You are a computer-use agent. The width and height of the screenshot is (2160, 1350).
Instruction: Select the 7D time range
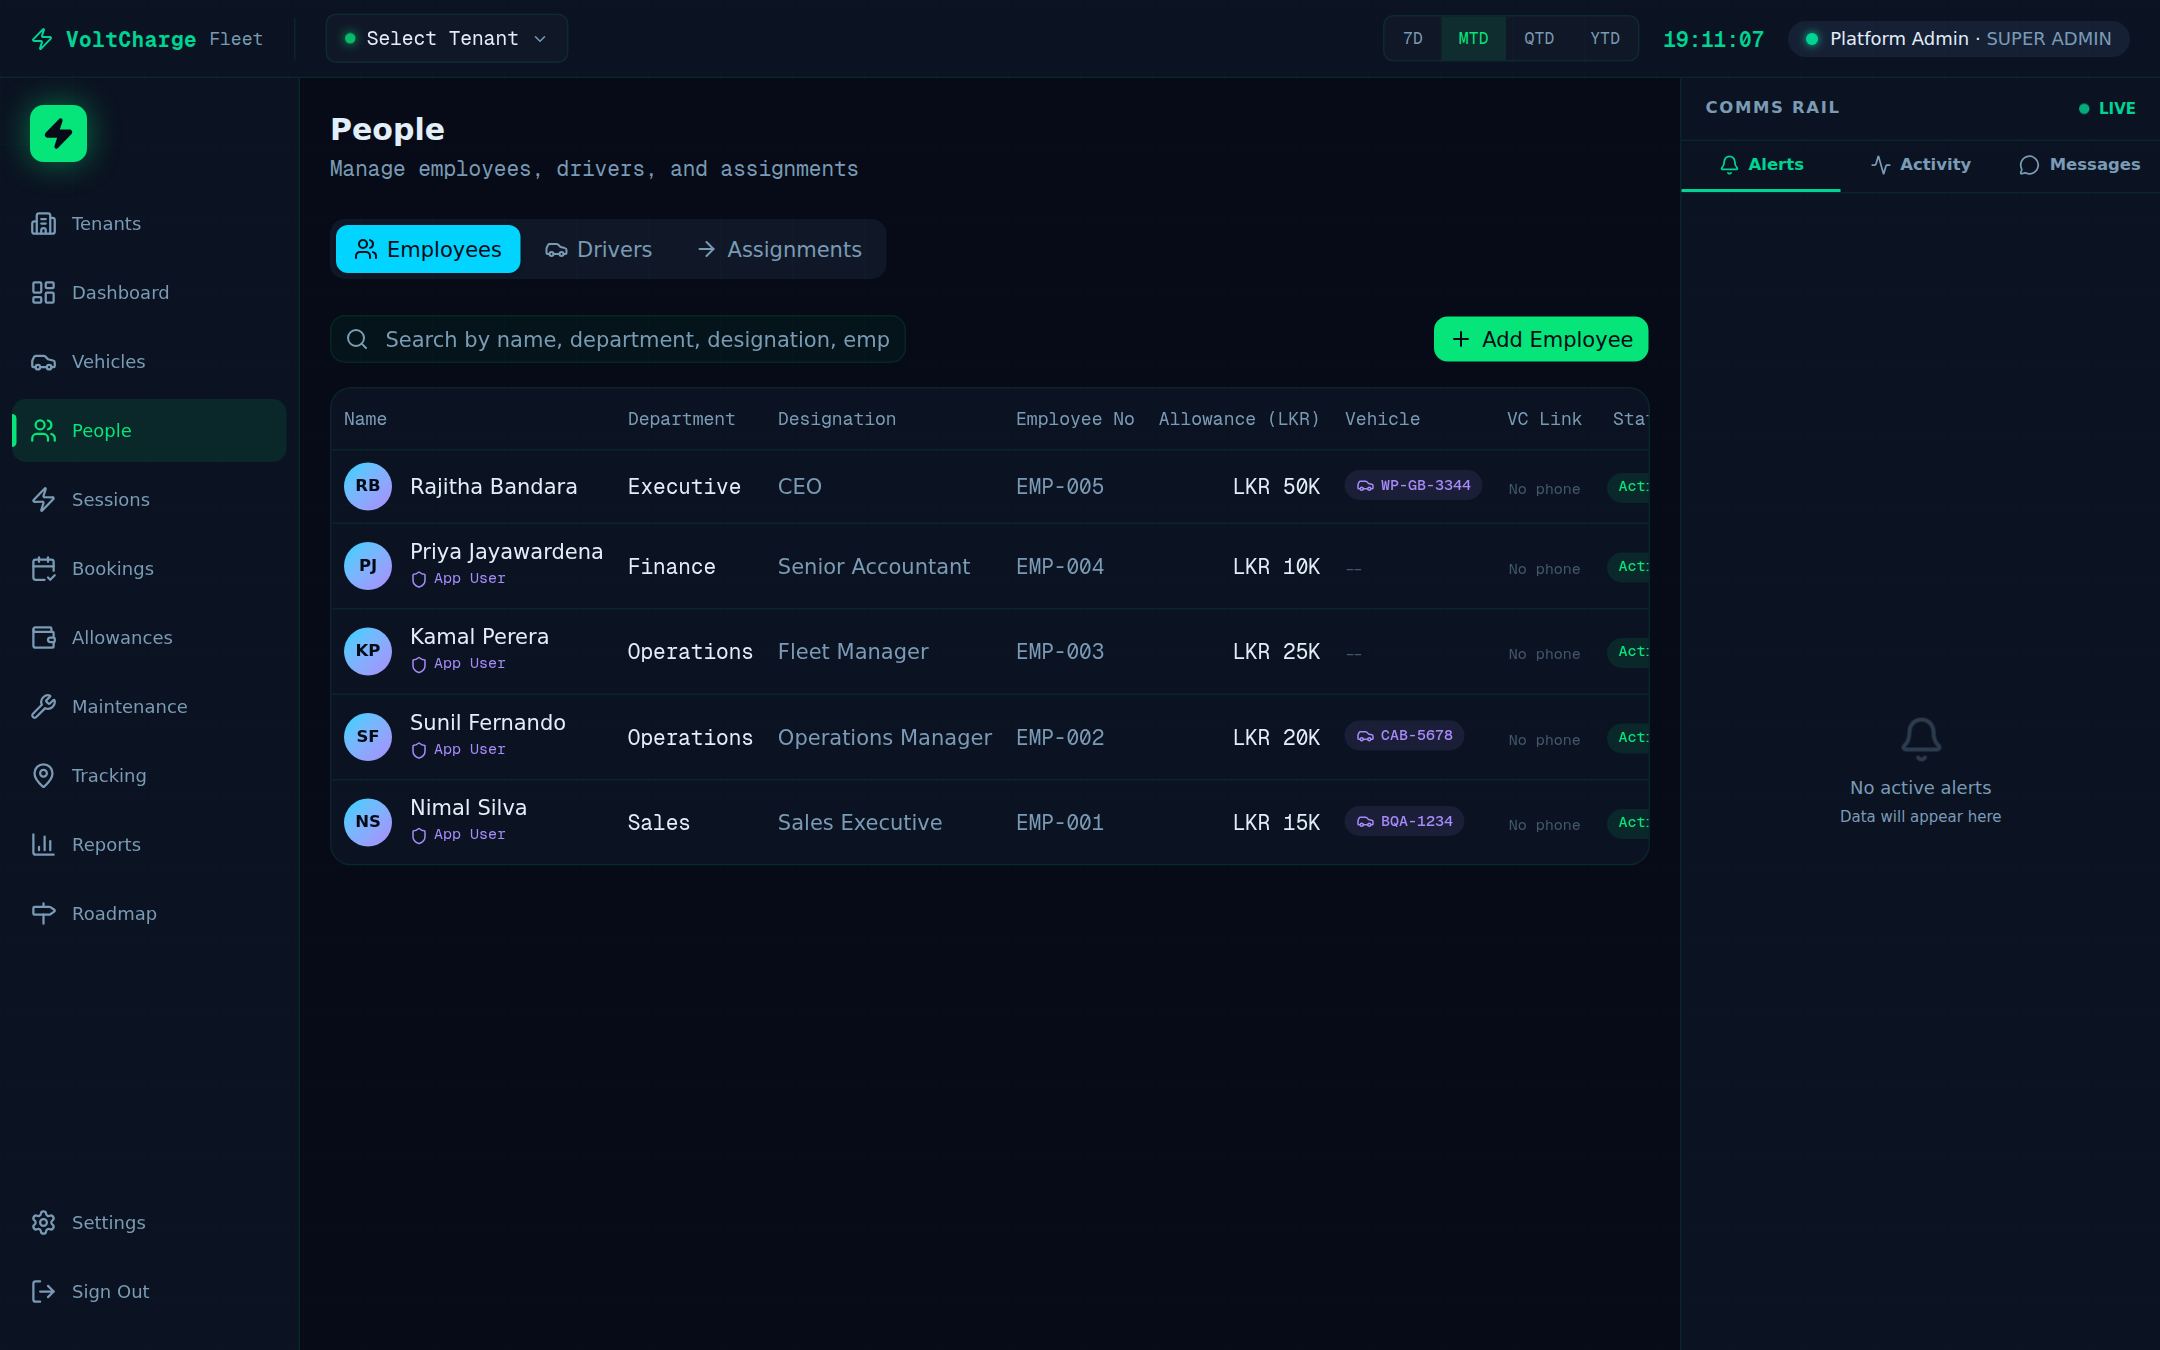pos(1412,39)
